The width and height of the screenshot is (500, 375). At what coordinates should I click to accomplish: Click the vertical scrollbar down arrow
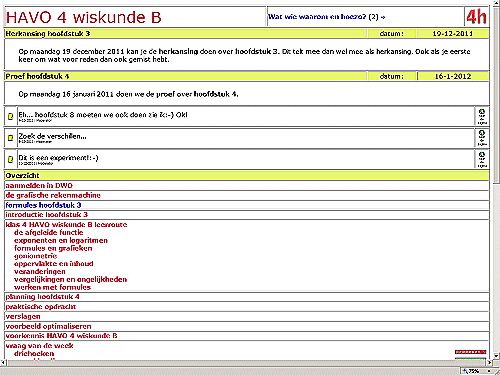point(496,356)
